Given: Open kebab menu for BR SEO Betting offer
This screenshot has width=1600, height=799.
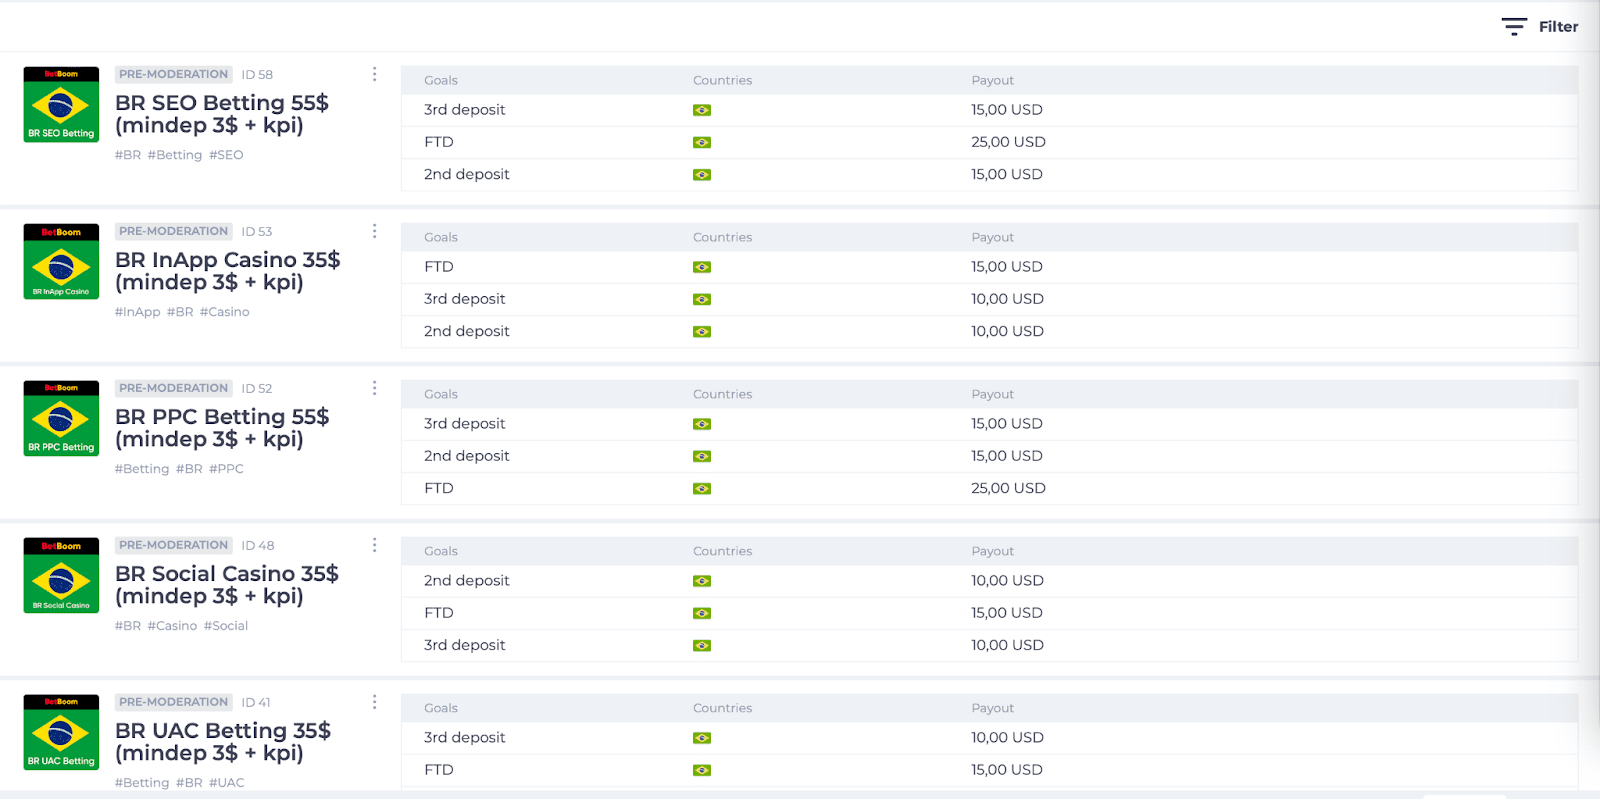Looking at the screenshot, I should click(375, 74).
